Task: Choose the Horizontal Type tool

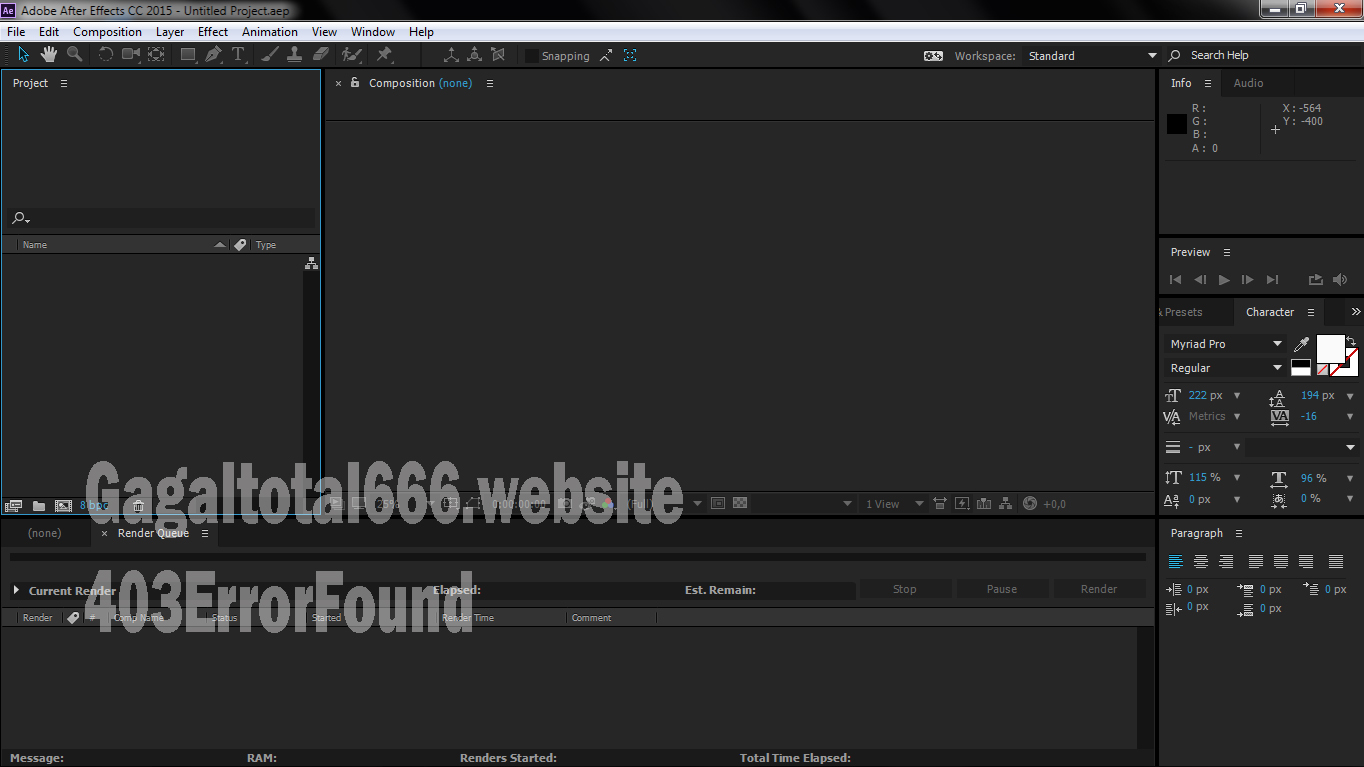Action: point(238,55)
